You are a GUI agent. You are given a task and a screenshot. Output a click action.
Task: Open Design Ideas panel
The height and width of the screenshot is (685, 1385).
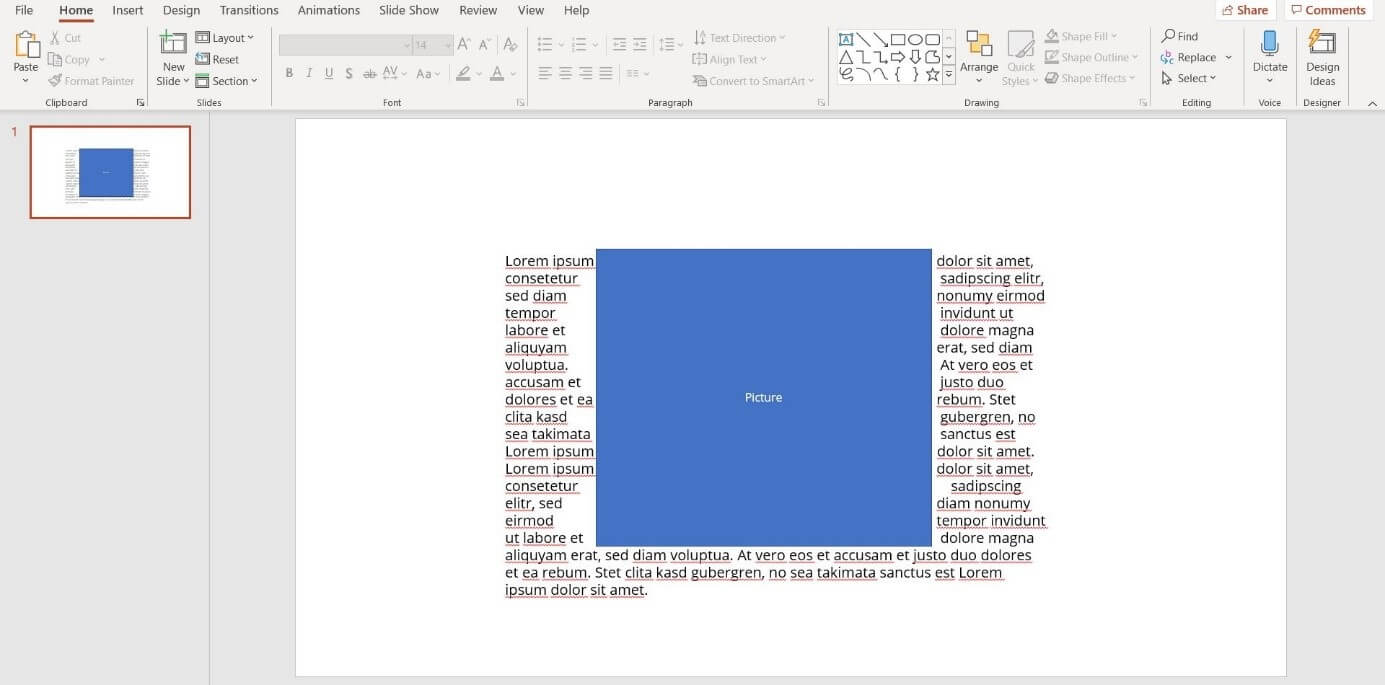point(1322,57)
